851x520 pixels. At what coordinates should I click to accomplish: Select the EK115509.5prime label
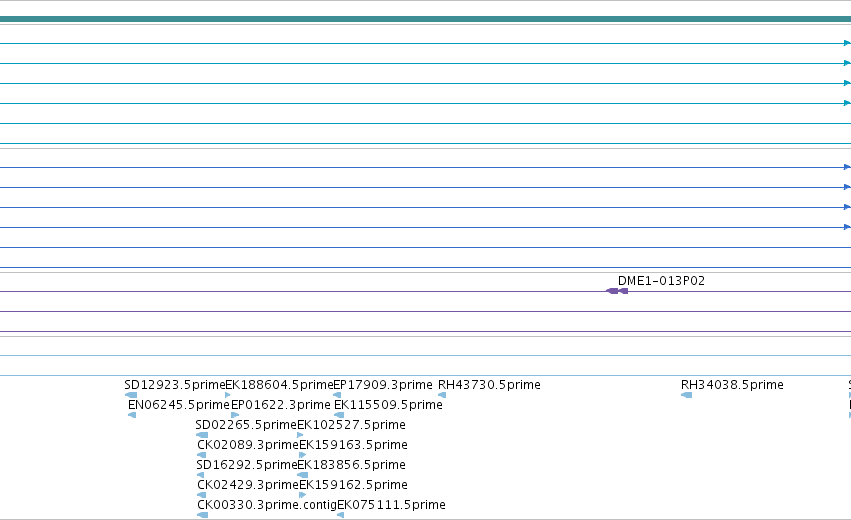[x=388, y=405]
